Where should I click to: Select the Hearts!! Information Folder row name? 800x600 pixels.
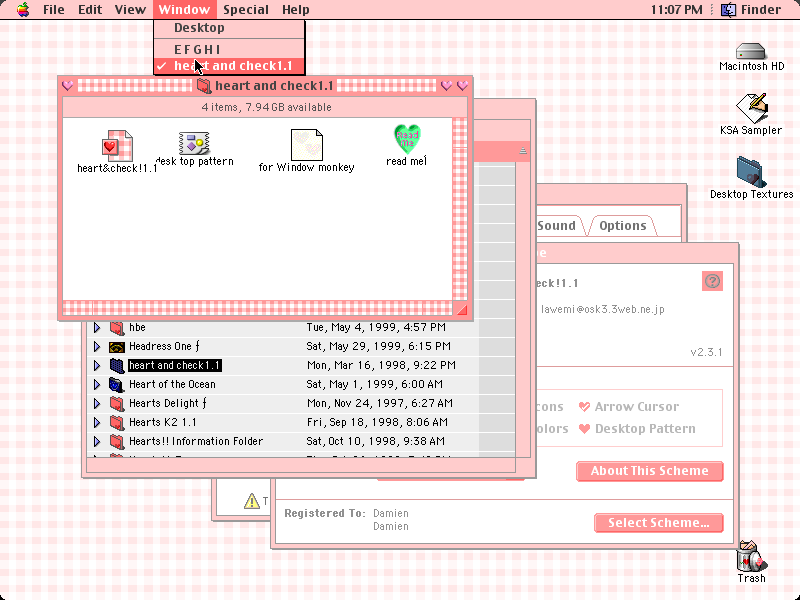click(x=196, y=442)
